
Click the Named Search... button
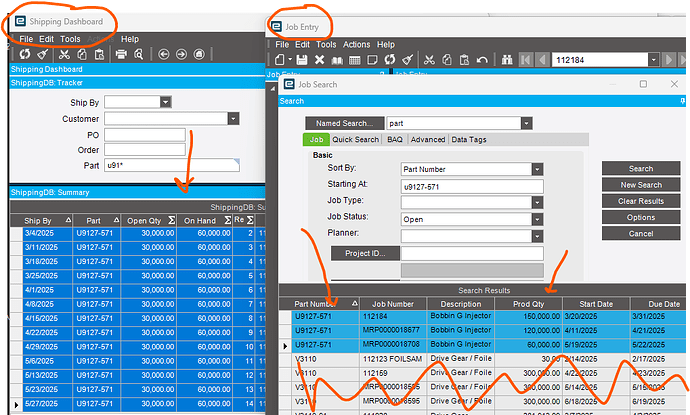[x=344, y=123]
